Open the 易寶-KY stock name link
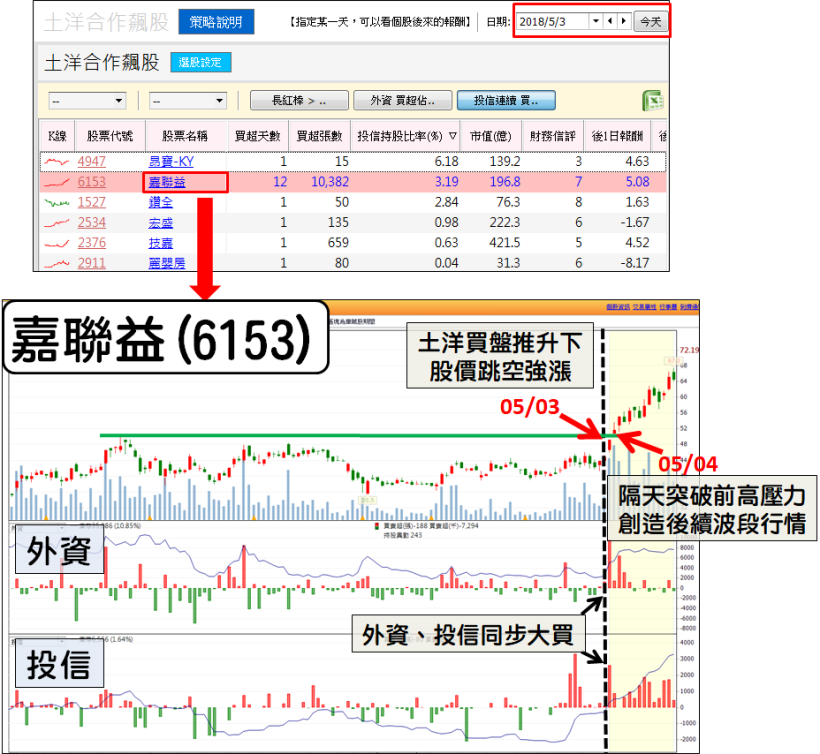820x754 pixels. [x=171, y=162]
